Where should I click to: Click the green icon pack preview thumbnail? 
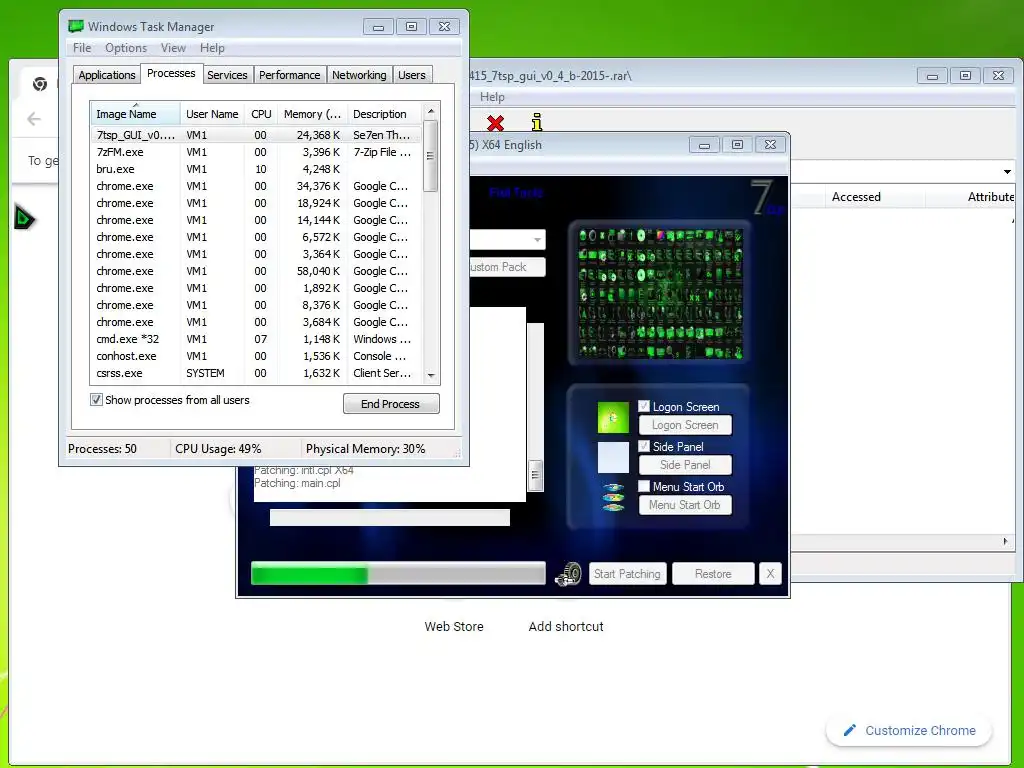coord(660,293)
